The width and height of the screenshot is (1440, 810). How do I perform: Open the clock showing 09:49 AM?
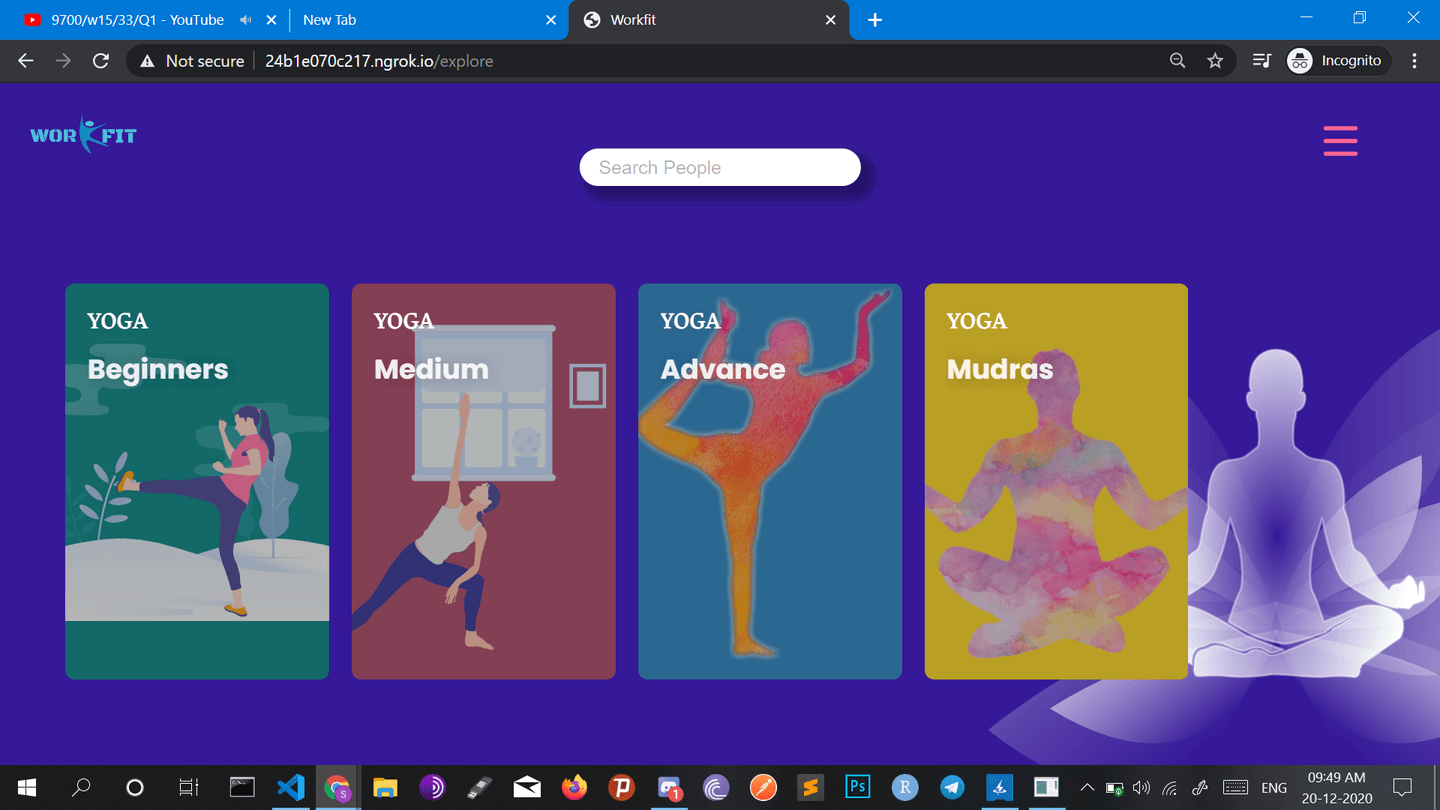tap(1337, 787)
